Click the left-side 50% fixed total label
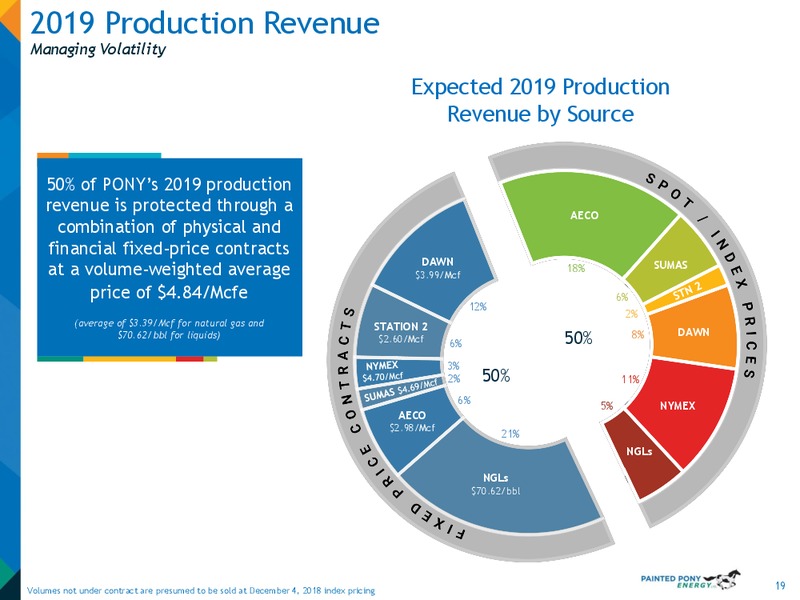Screen dimensions: 800x600 tap(496, 376)
